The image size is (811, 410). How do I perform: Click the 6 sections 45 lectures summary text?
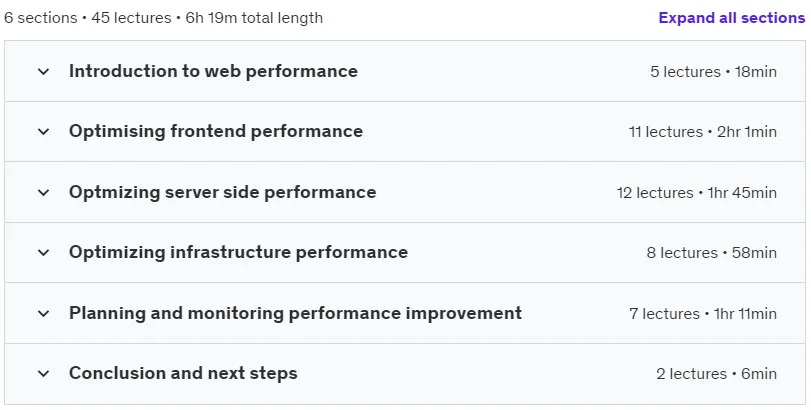click(x=163, y=18)
